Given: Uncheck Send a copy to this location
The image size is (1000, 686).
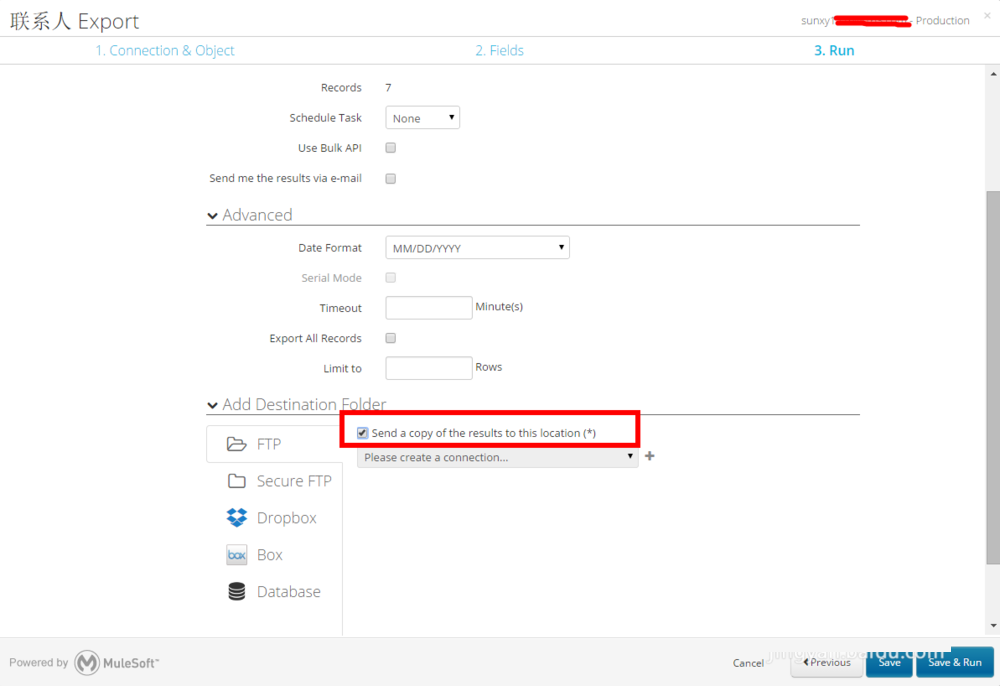Looking at the screenshot, I should (x=363, y=433).
